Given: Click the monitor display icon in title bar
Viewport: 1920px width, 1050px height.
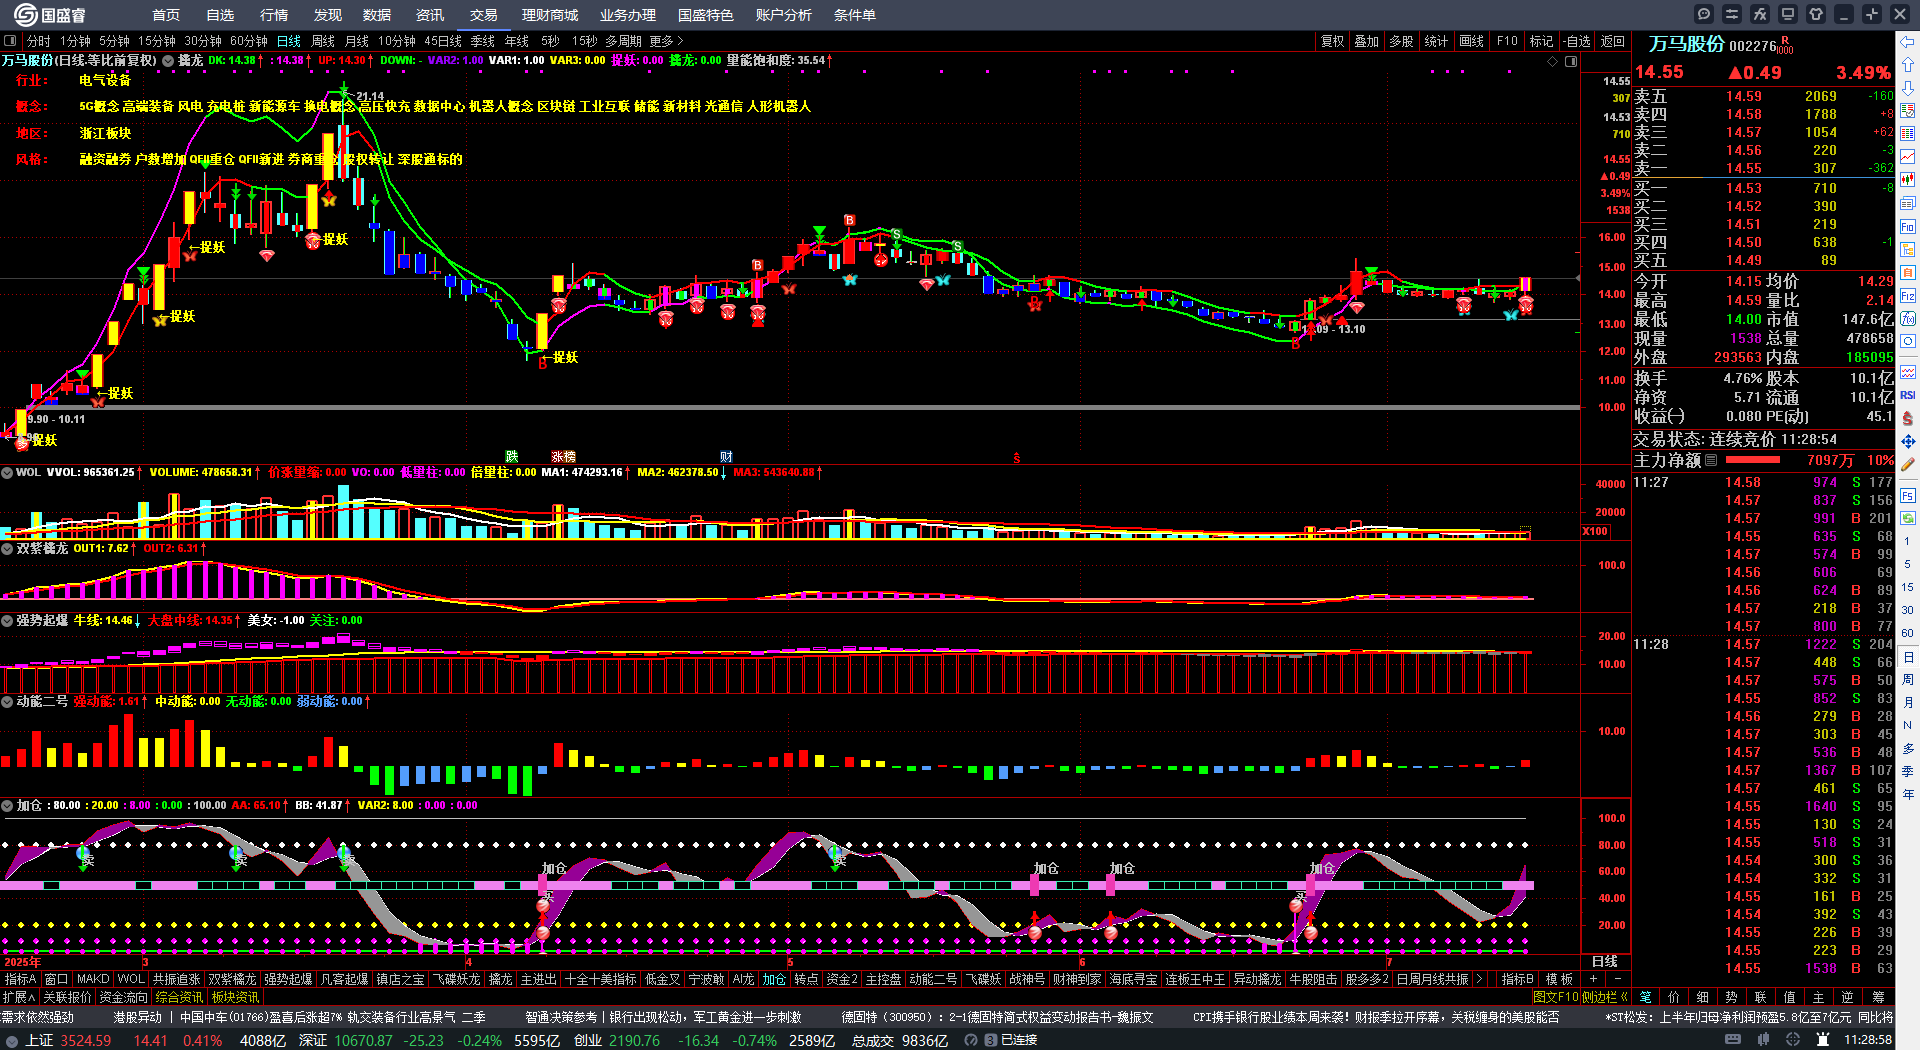Looking at the screenshot, I should point(1788,14).
